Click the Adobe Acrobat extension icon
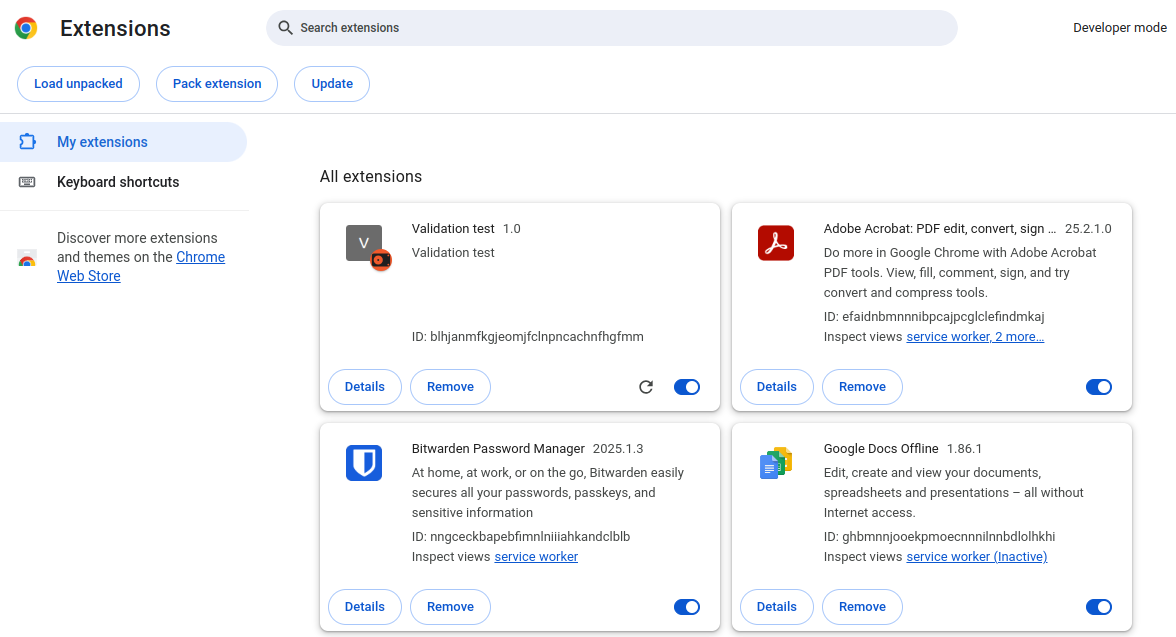The height and width of the screenshot is (637, 1176). pos(775,243)
